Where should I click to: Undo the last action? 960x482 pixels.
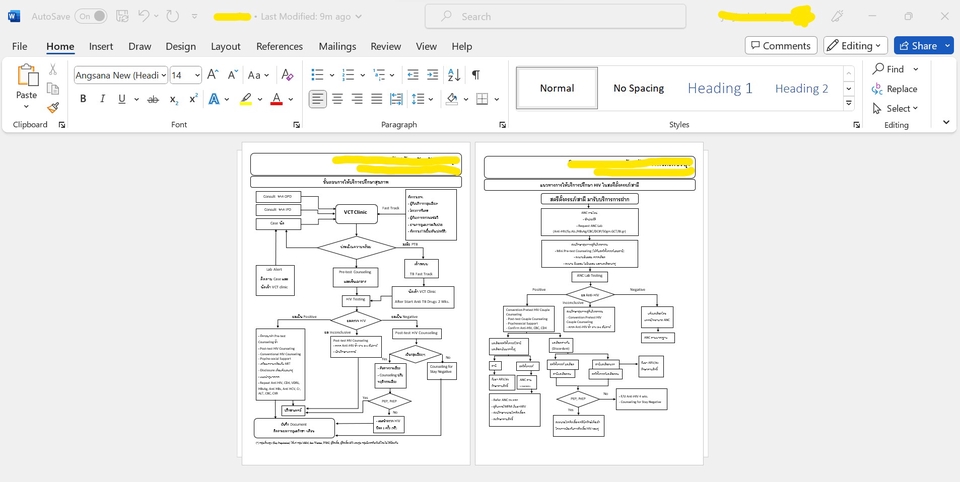144,17
